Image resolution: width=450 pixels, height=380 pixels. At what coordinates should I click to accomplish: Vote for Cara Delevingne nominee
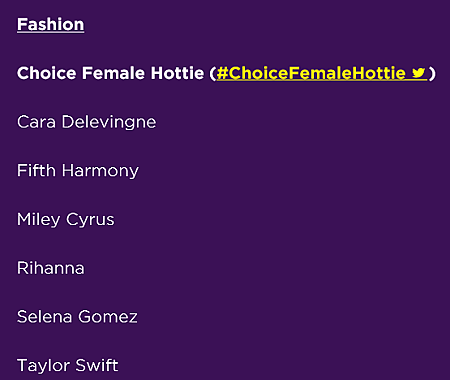click(87, 122)
